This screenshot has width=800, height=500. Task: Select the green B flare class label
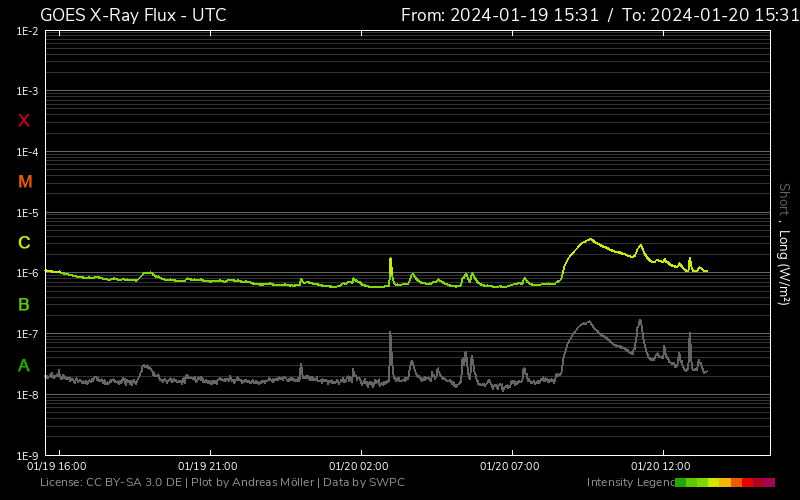coord(24,304)
